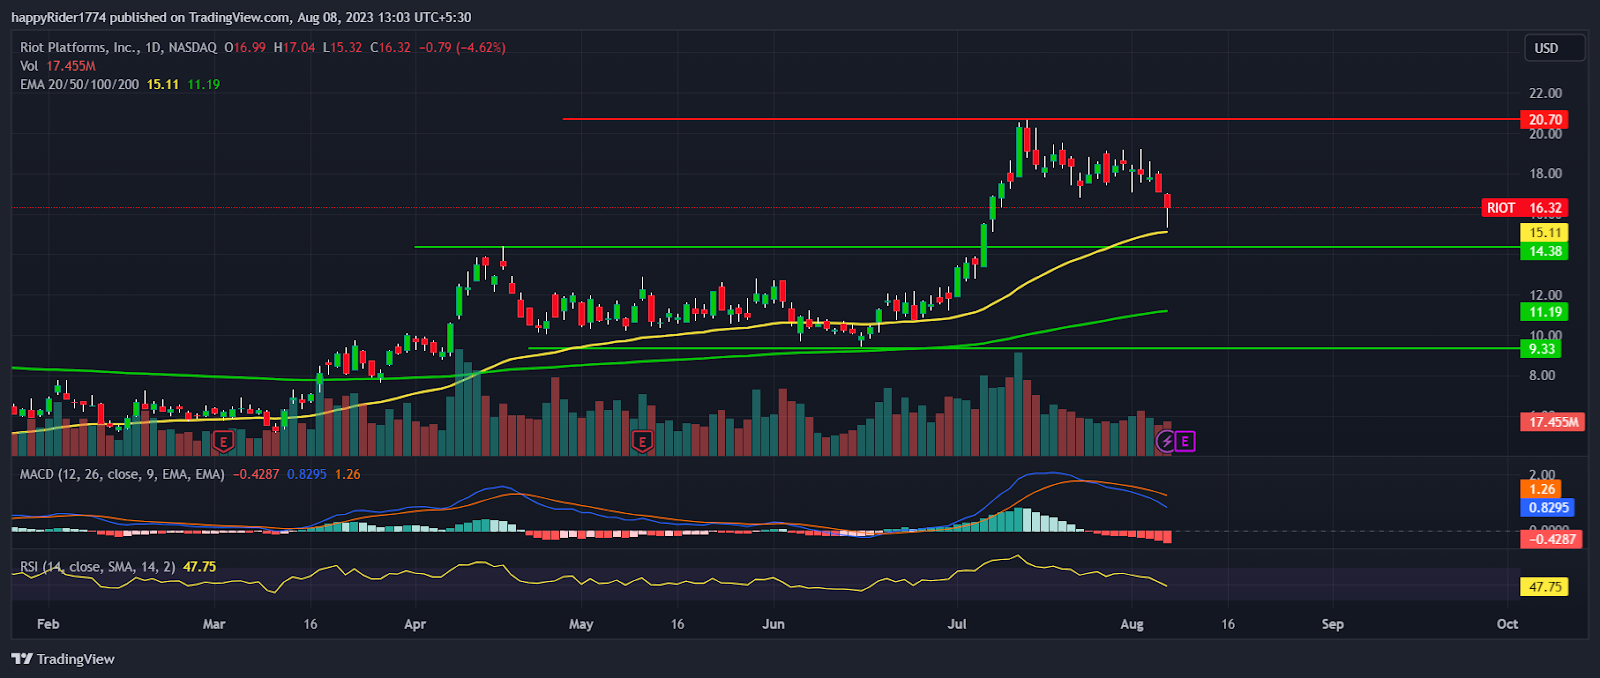Click the yellow 47.75 RSI axis label
The width and height of the screenshot is (1600, 678).
[x=1545, y=587]
